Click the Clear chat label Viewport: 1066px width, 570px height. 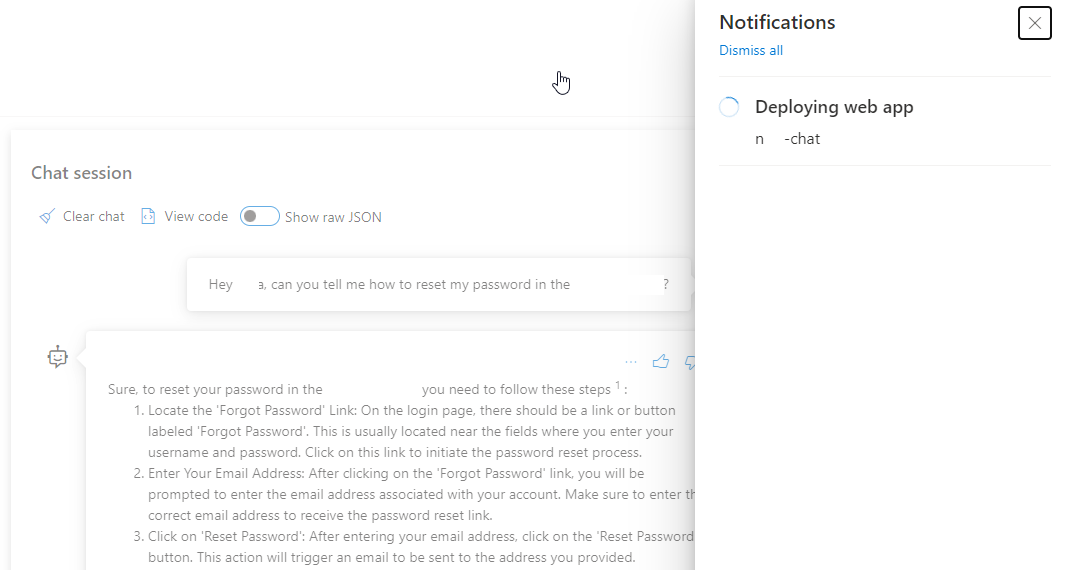tap(94, 216)
